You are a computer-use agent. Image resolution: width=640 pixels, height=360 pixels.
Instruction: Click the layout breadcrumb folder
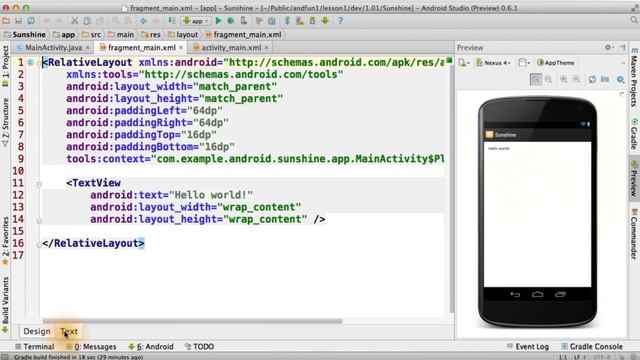pos(183,35)
